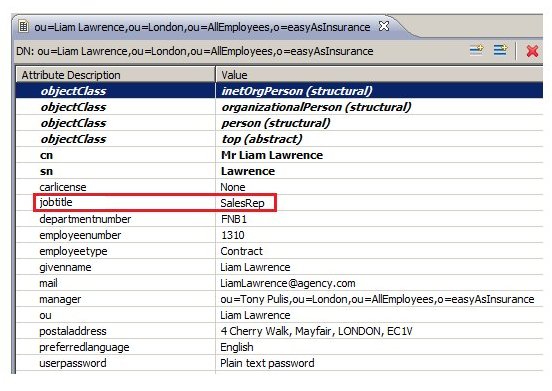Image resolution: width=552 pixels, height=391 pixels.
Task: Click the mail attribute name
Action: click(48, 283)
